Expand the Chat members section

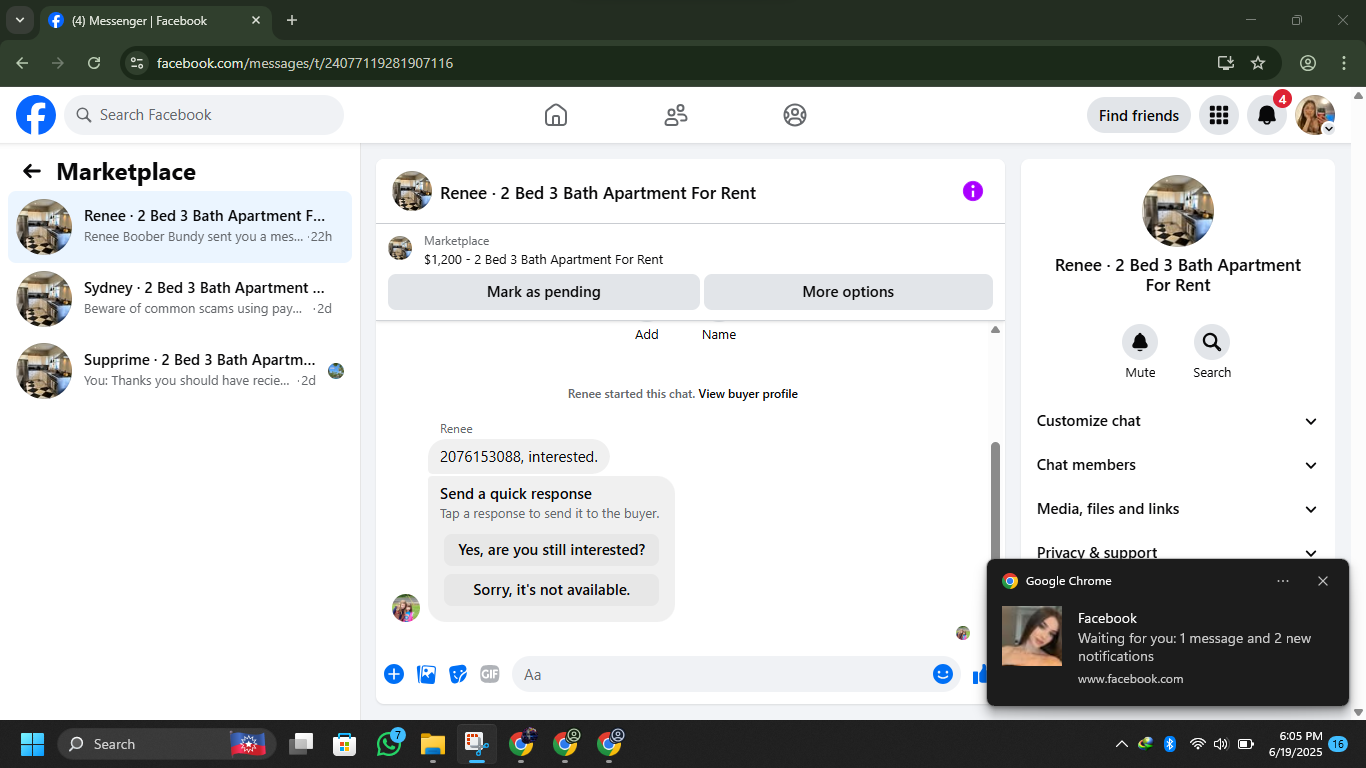[x=1178, y=465]
